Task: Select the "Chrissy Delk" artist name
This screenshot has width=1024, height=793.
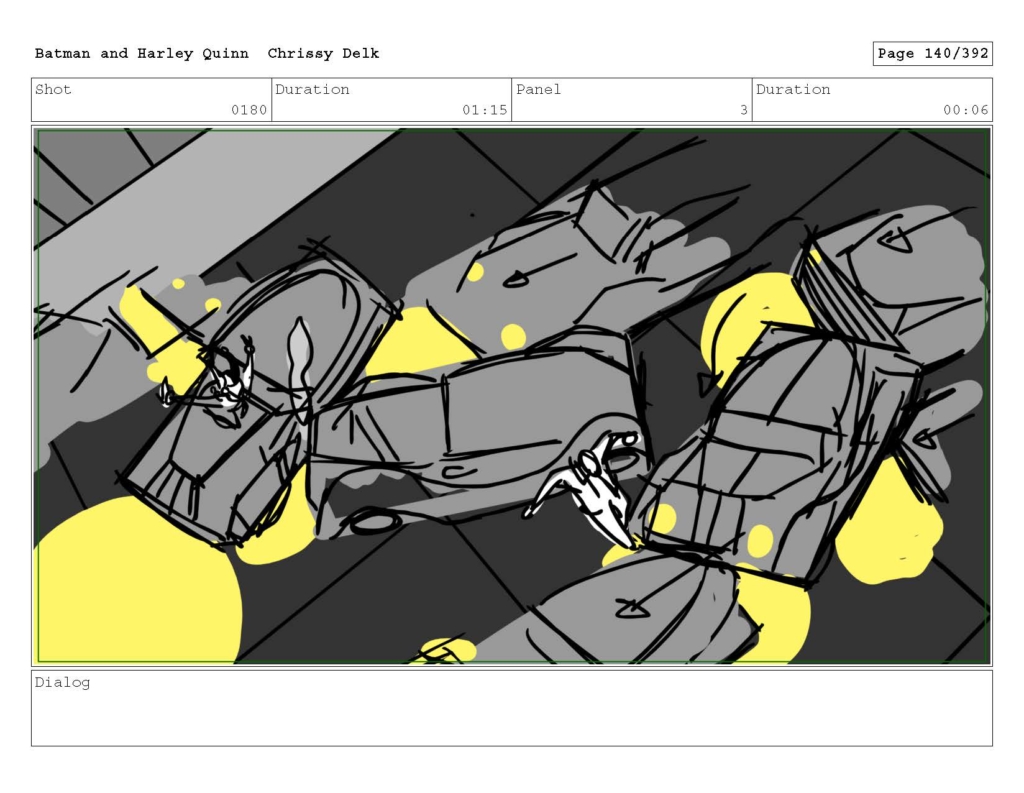Action: [x=323, y=54]
